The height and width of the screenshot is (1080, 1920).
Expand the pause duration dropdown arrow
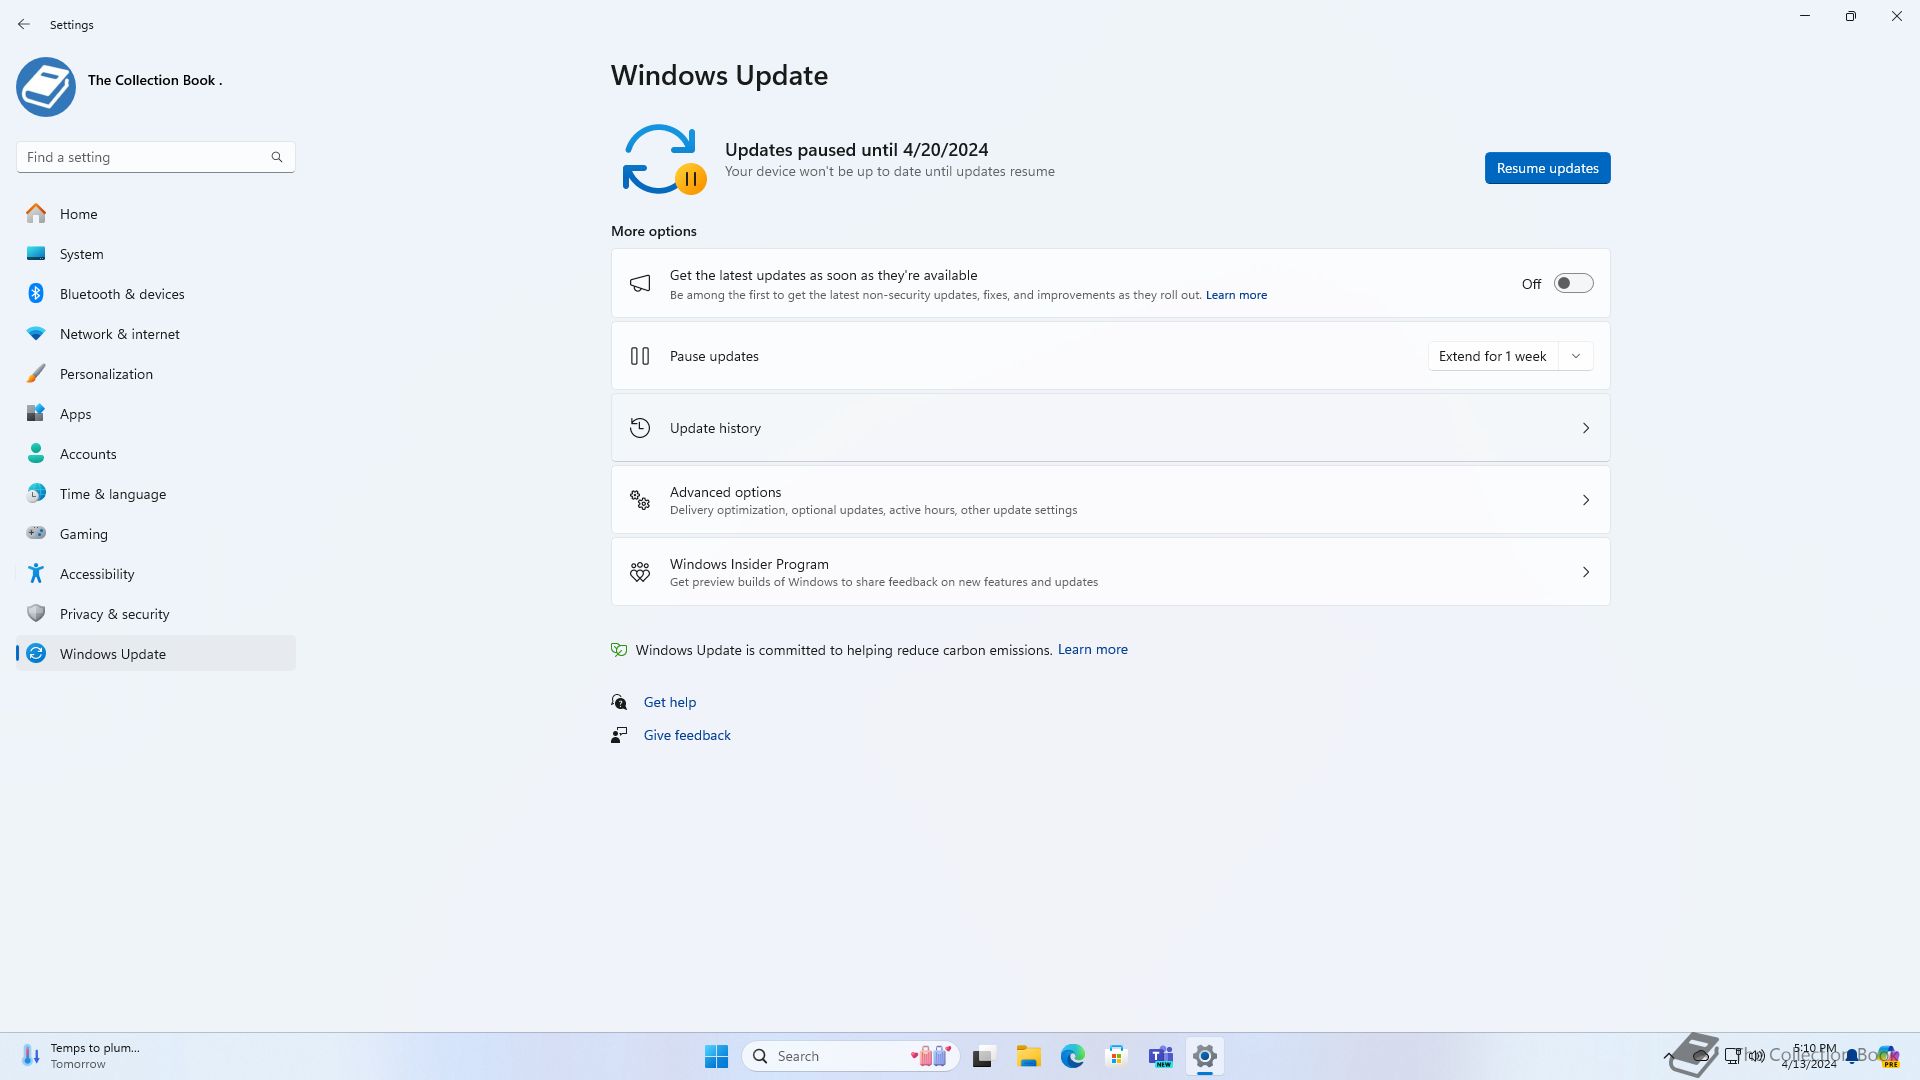click(x=1576, y=356)
